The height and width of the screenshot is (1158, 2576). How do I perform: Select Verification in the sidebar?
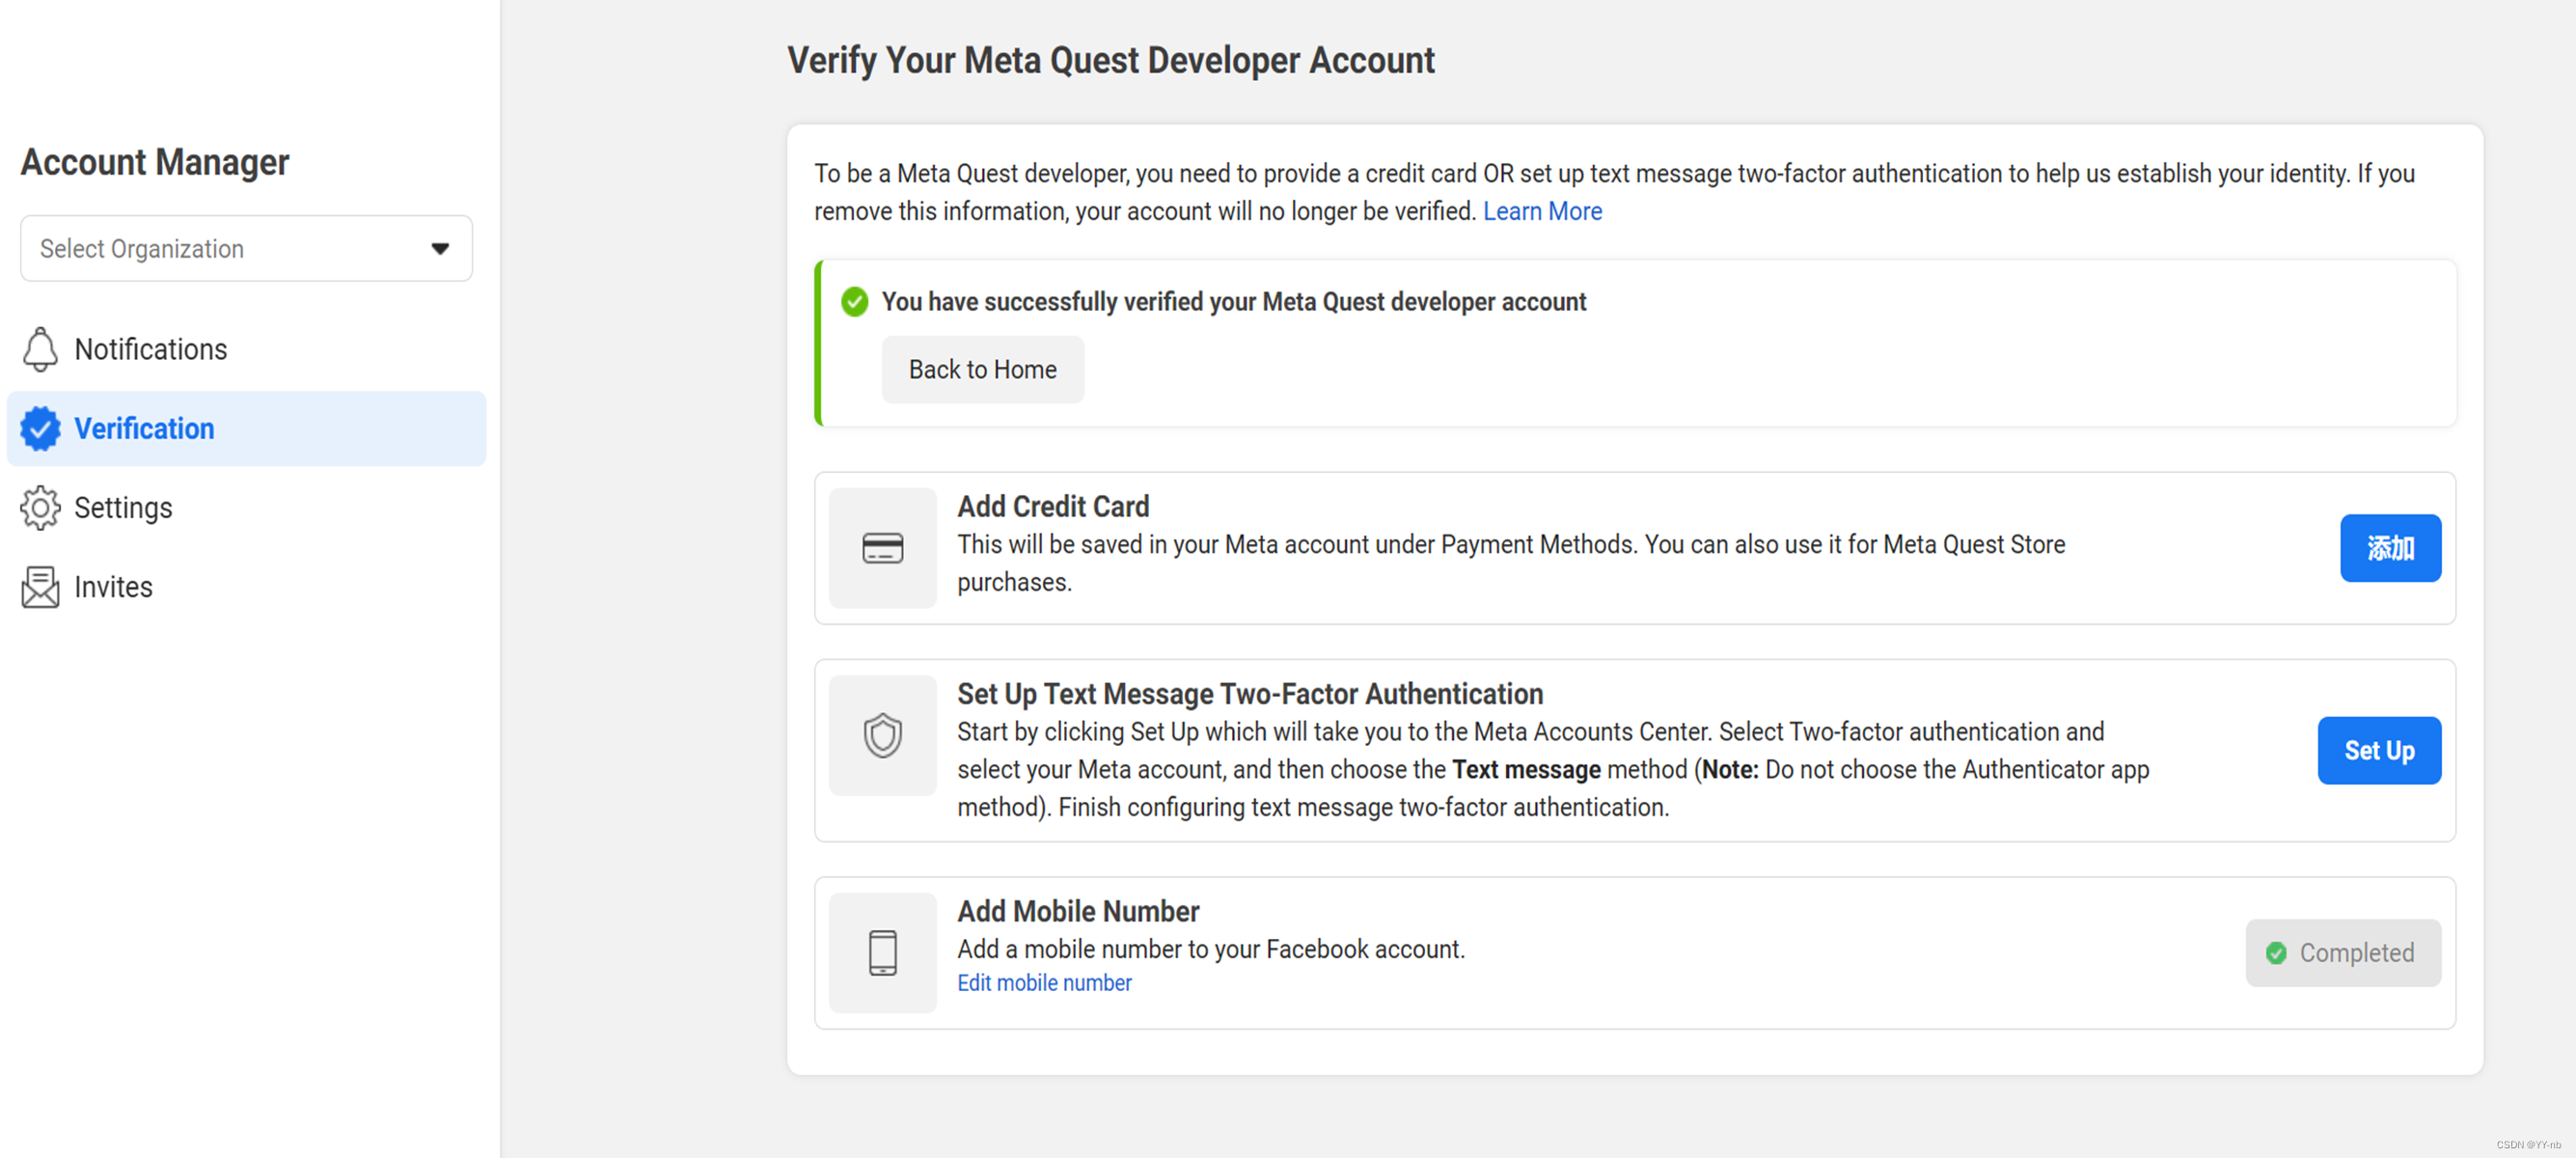coord(145,428)
